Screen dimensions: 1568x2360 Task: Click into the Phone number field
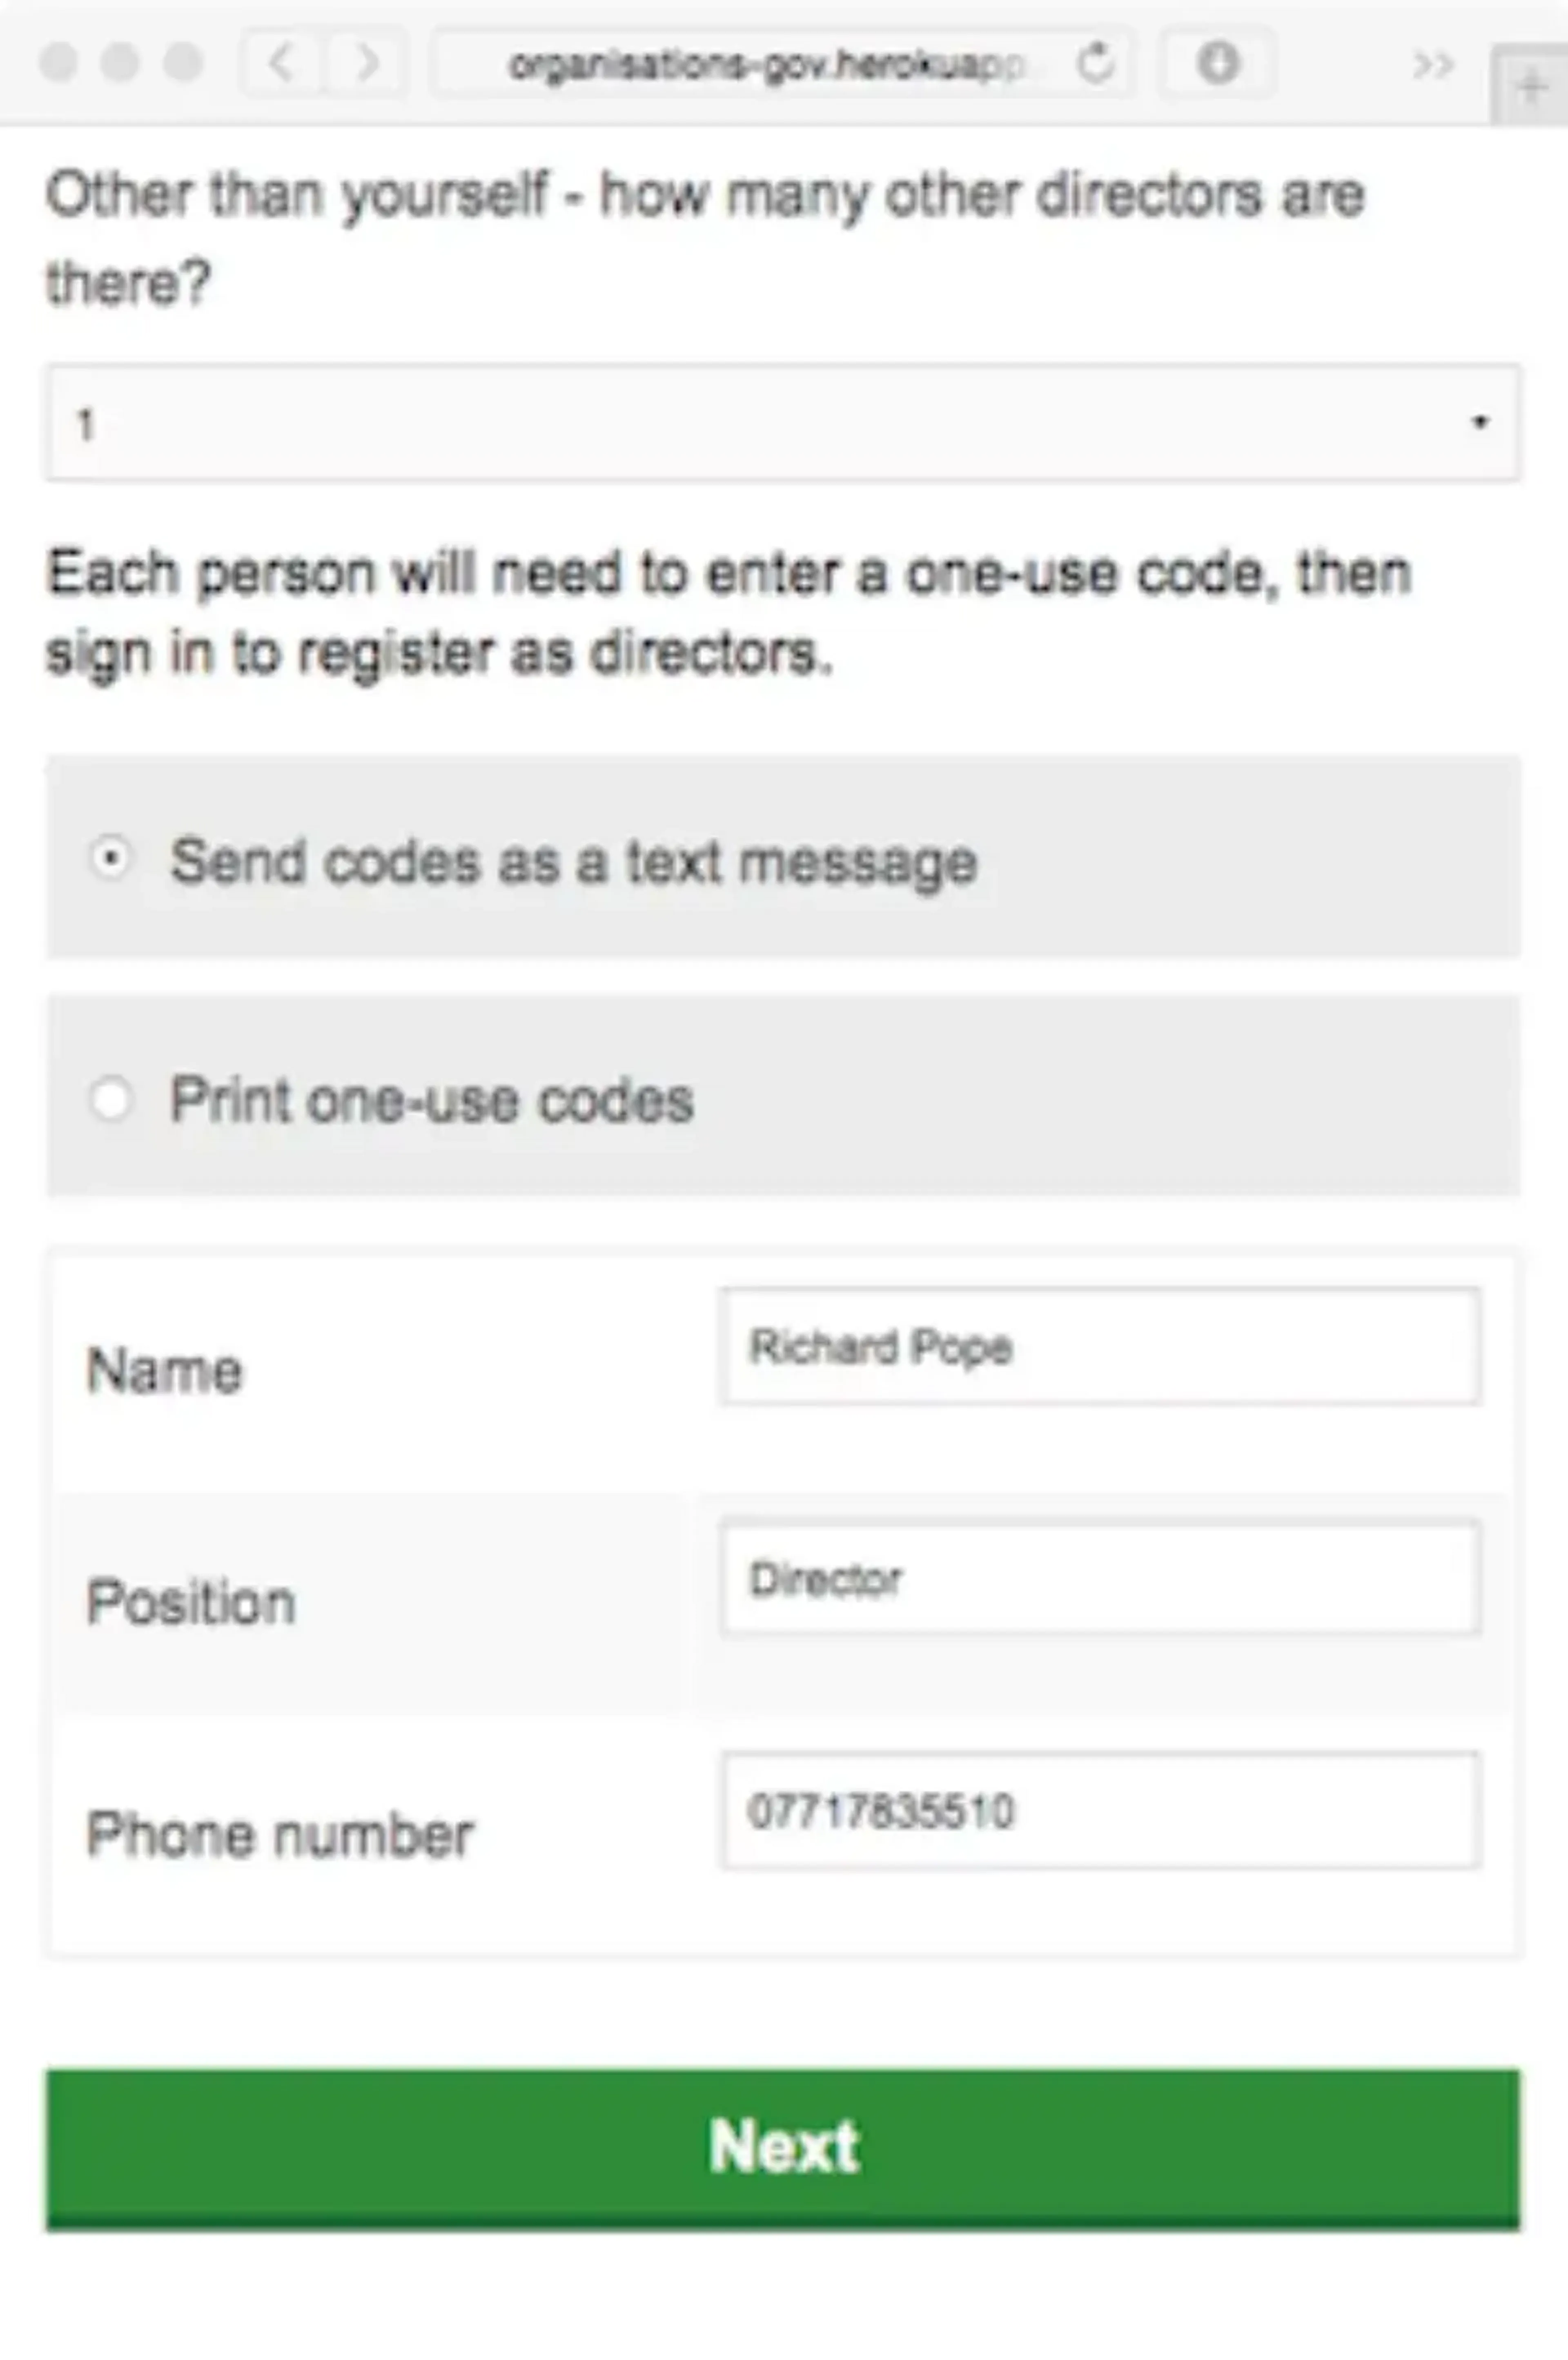pyautogui.click(x=1100, y=1810)
